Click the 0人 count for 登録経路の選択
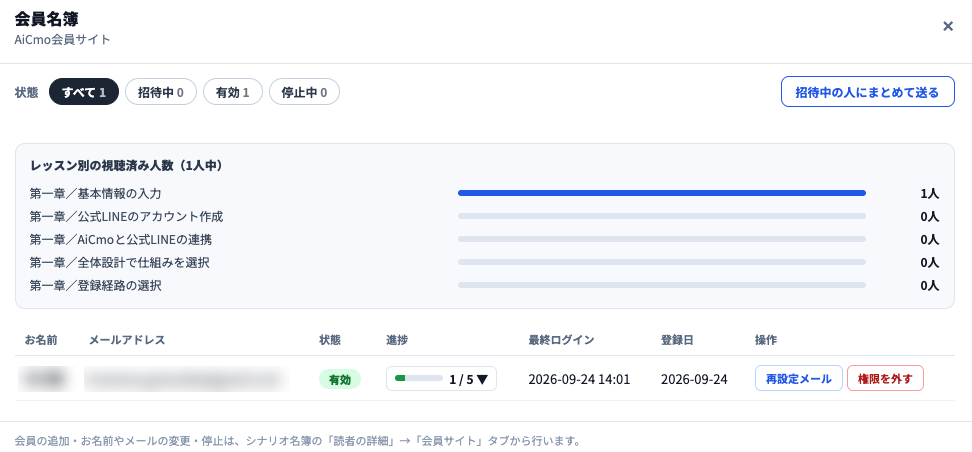Image resolution: width=972 pixels, height=452 pixels. (x=929, y=286)
